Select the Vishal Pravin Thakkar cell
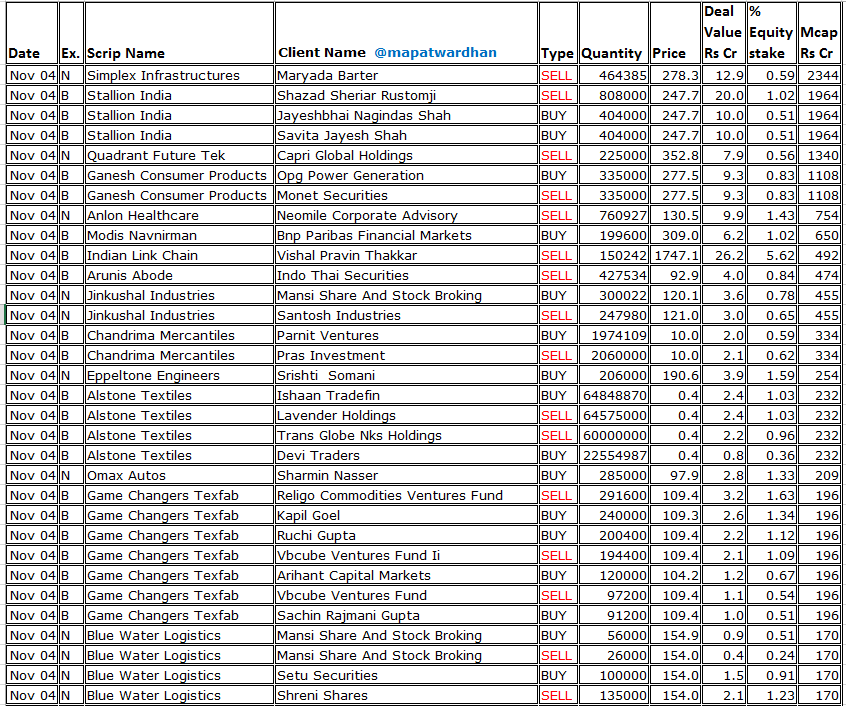 pos(406,255)
